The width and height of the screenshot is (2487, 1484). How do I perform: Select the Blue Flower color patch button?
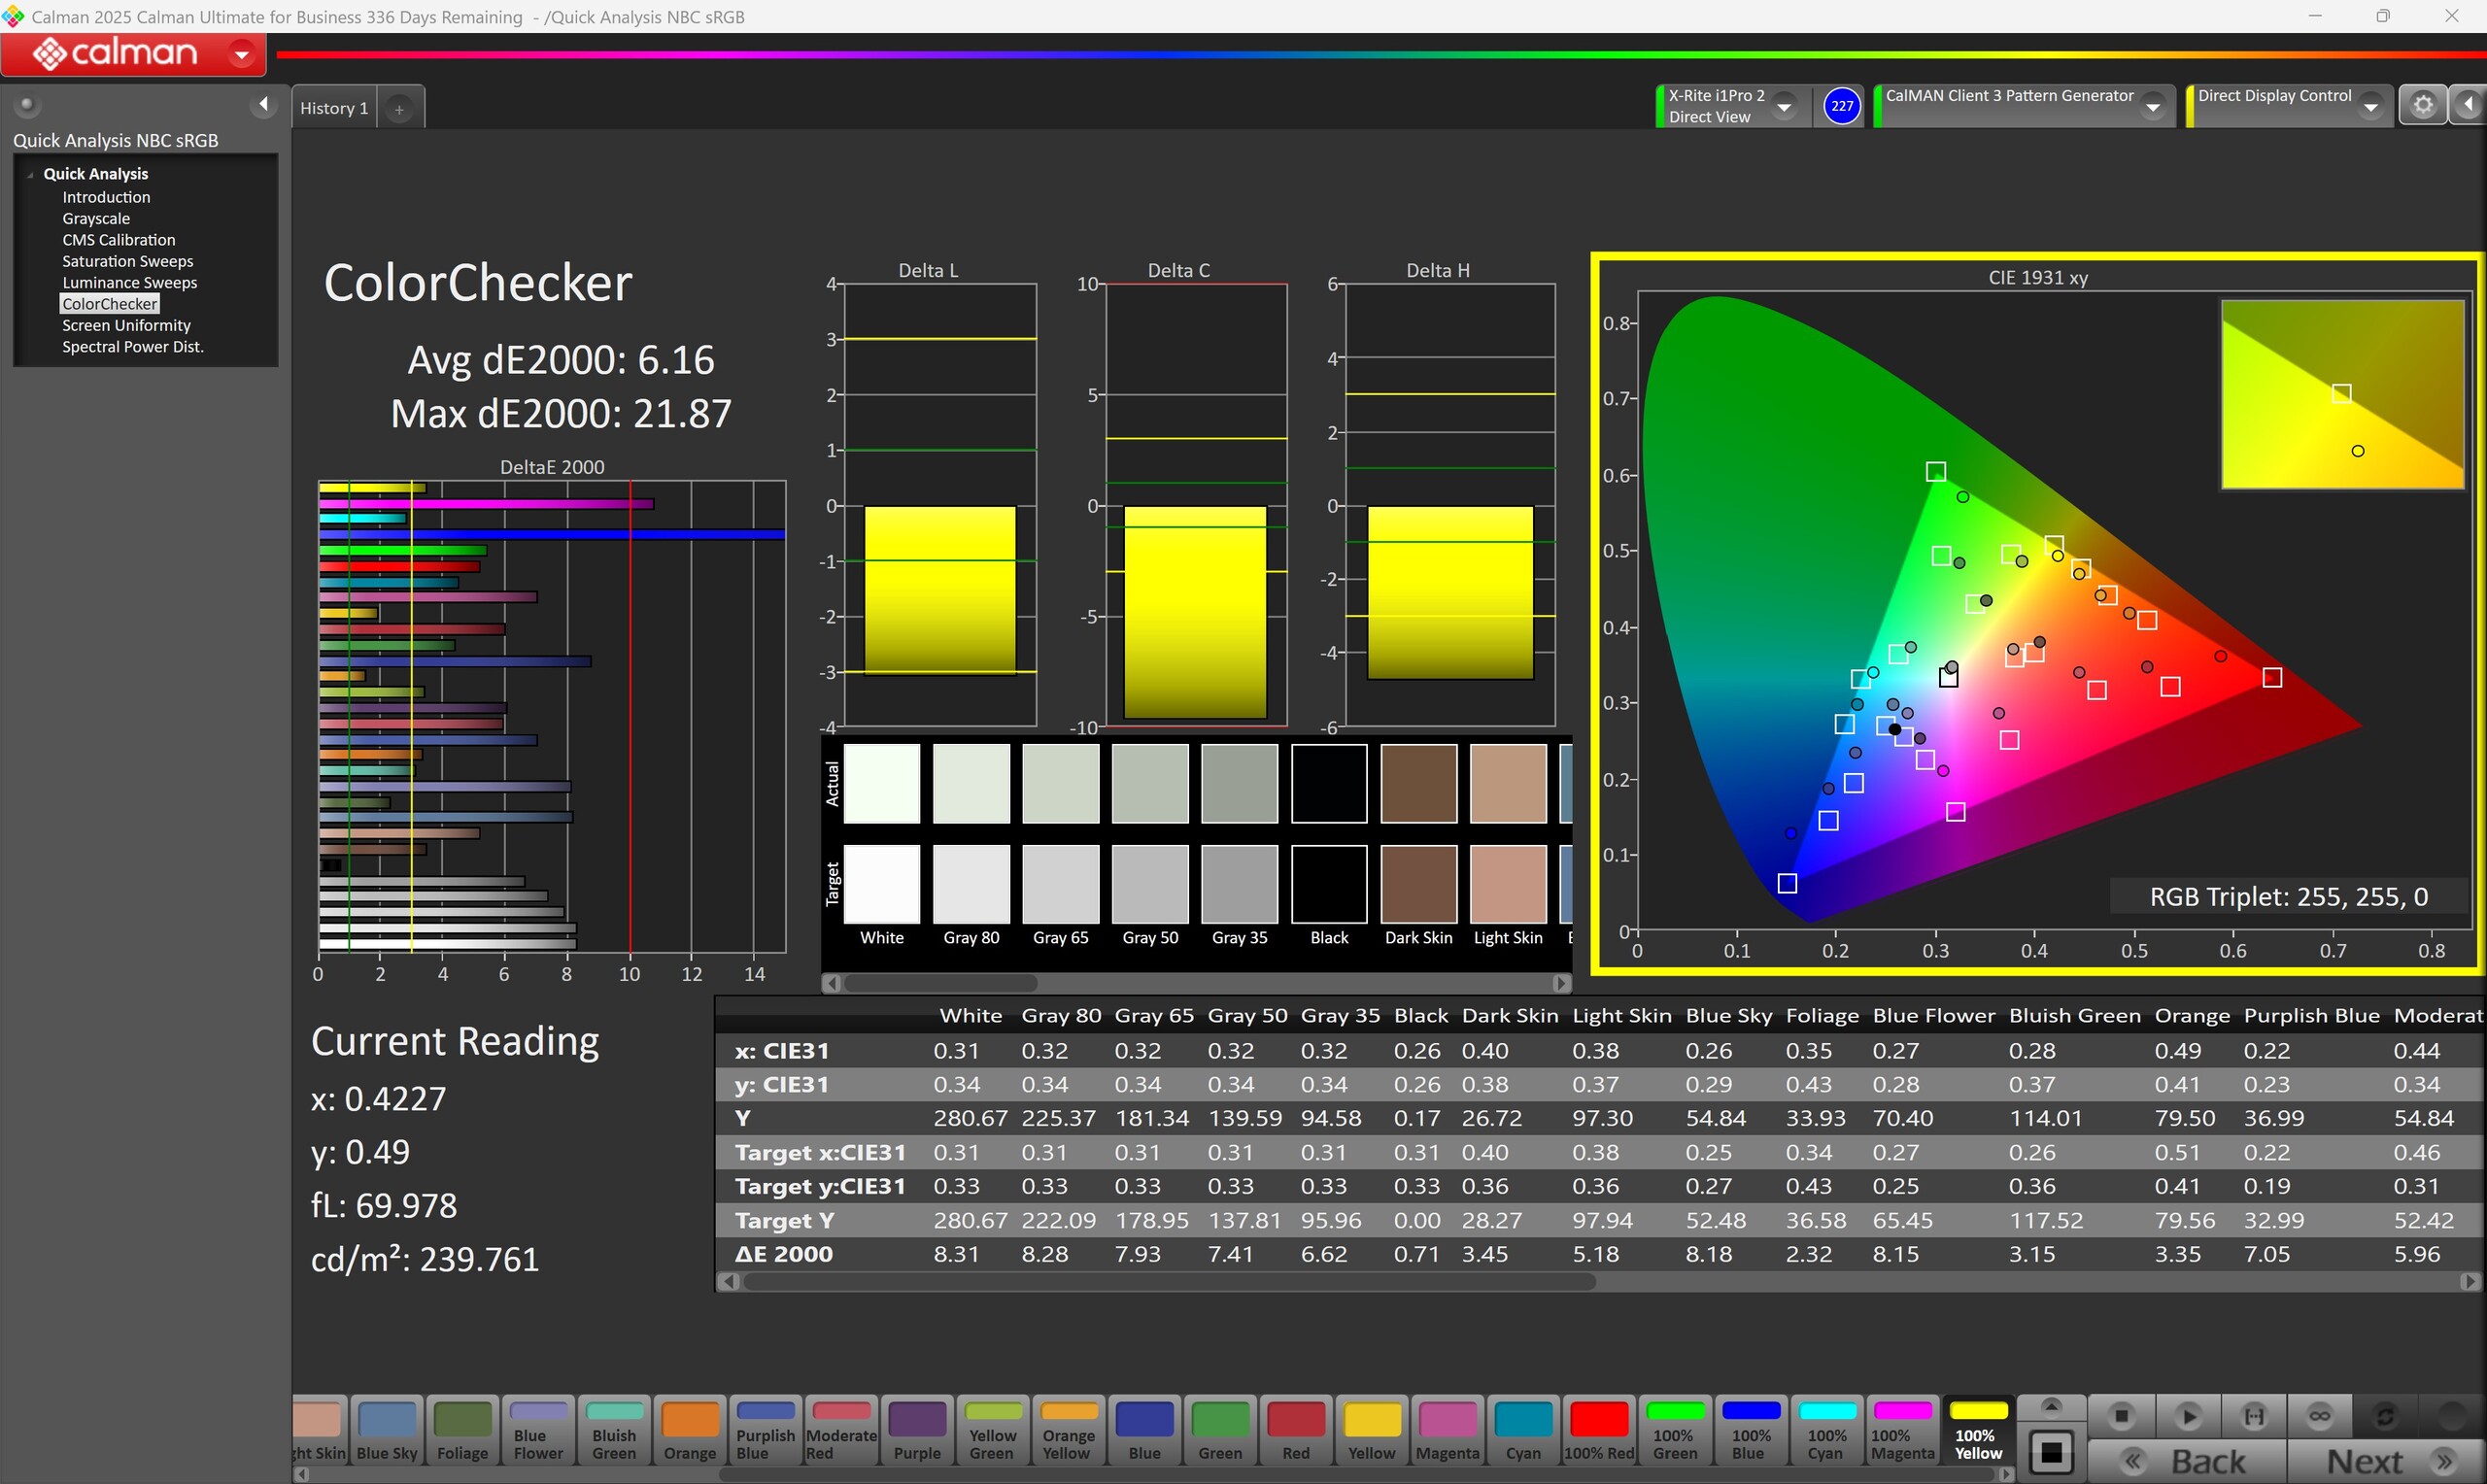(x=538, y=1431)
